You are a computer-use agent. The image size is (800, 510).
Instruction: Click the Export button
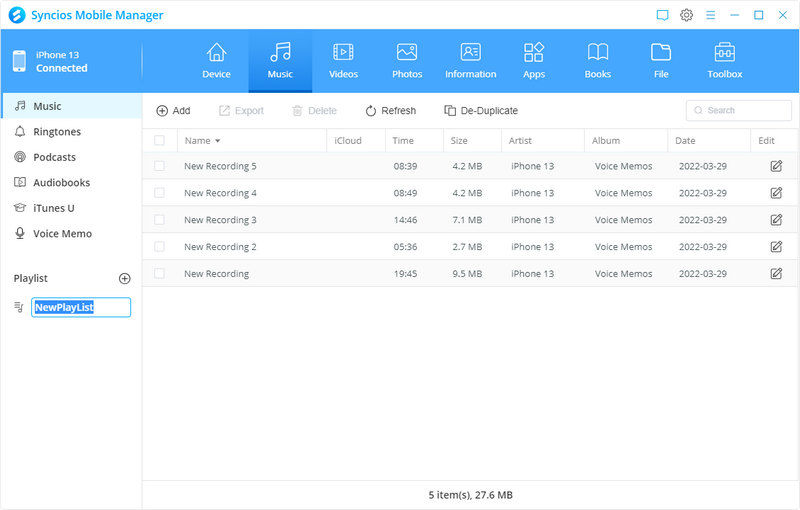[241, 111]
